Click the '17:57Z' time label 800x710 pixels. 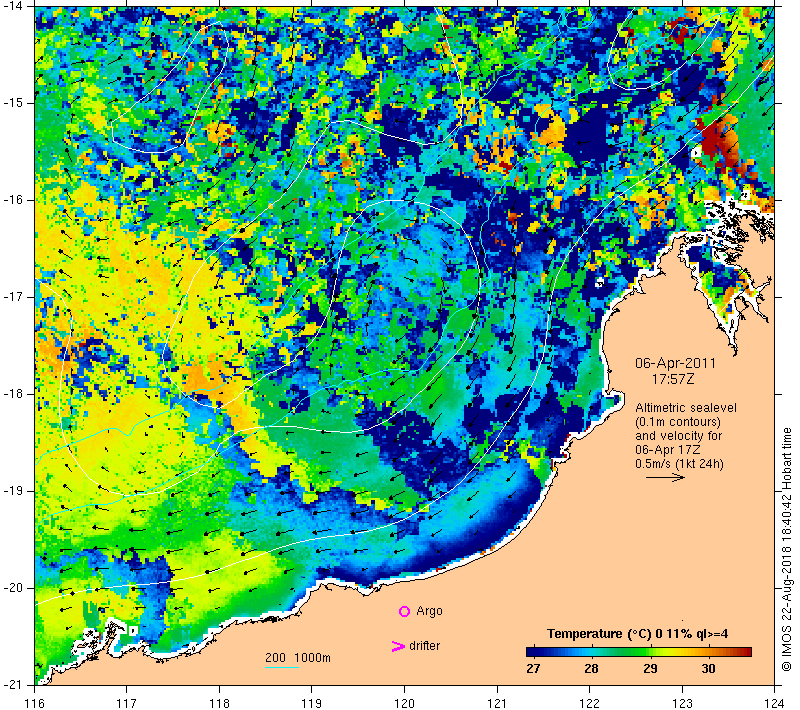(x=673, y=379)
